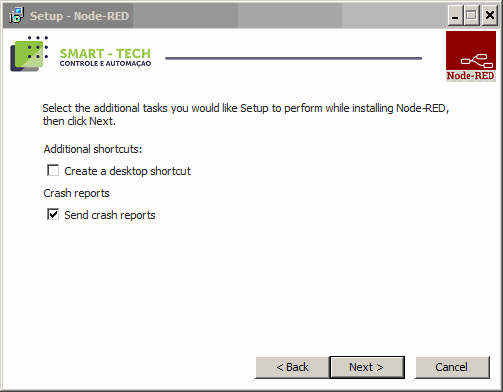Close the Setup - Node-RED window
This screenshot has height=392, width=503.
tap(490, 15)
